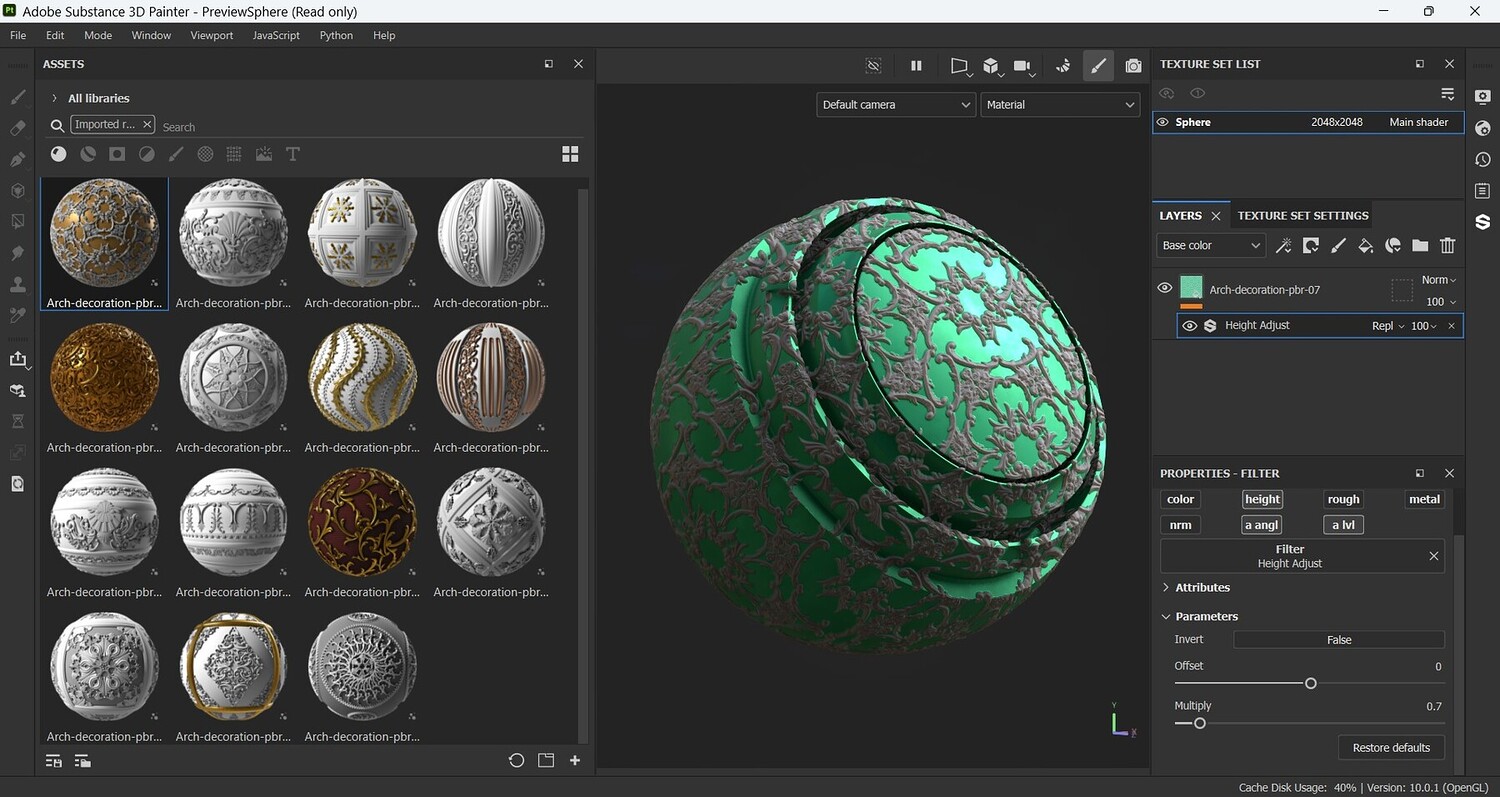Open the Export textures share icon

click(17, 359)
